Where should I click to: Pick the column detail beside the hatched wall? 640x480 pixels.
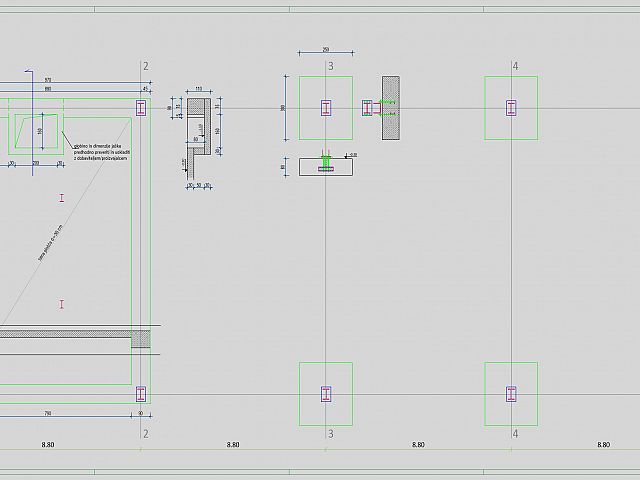coord(371,108)
